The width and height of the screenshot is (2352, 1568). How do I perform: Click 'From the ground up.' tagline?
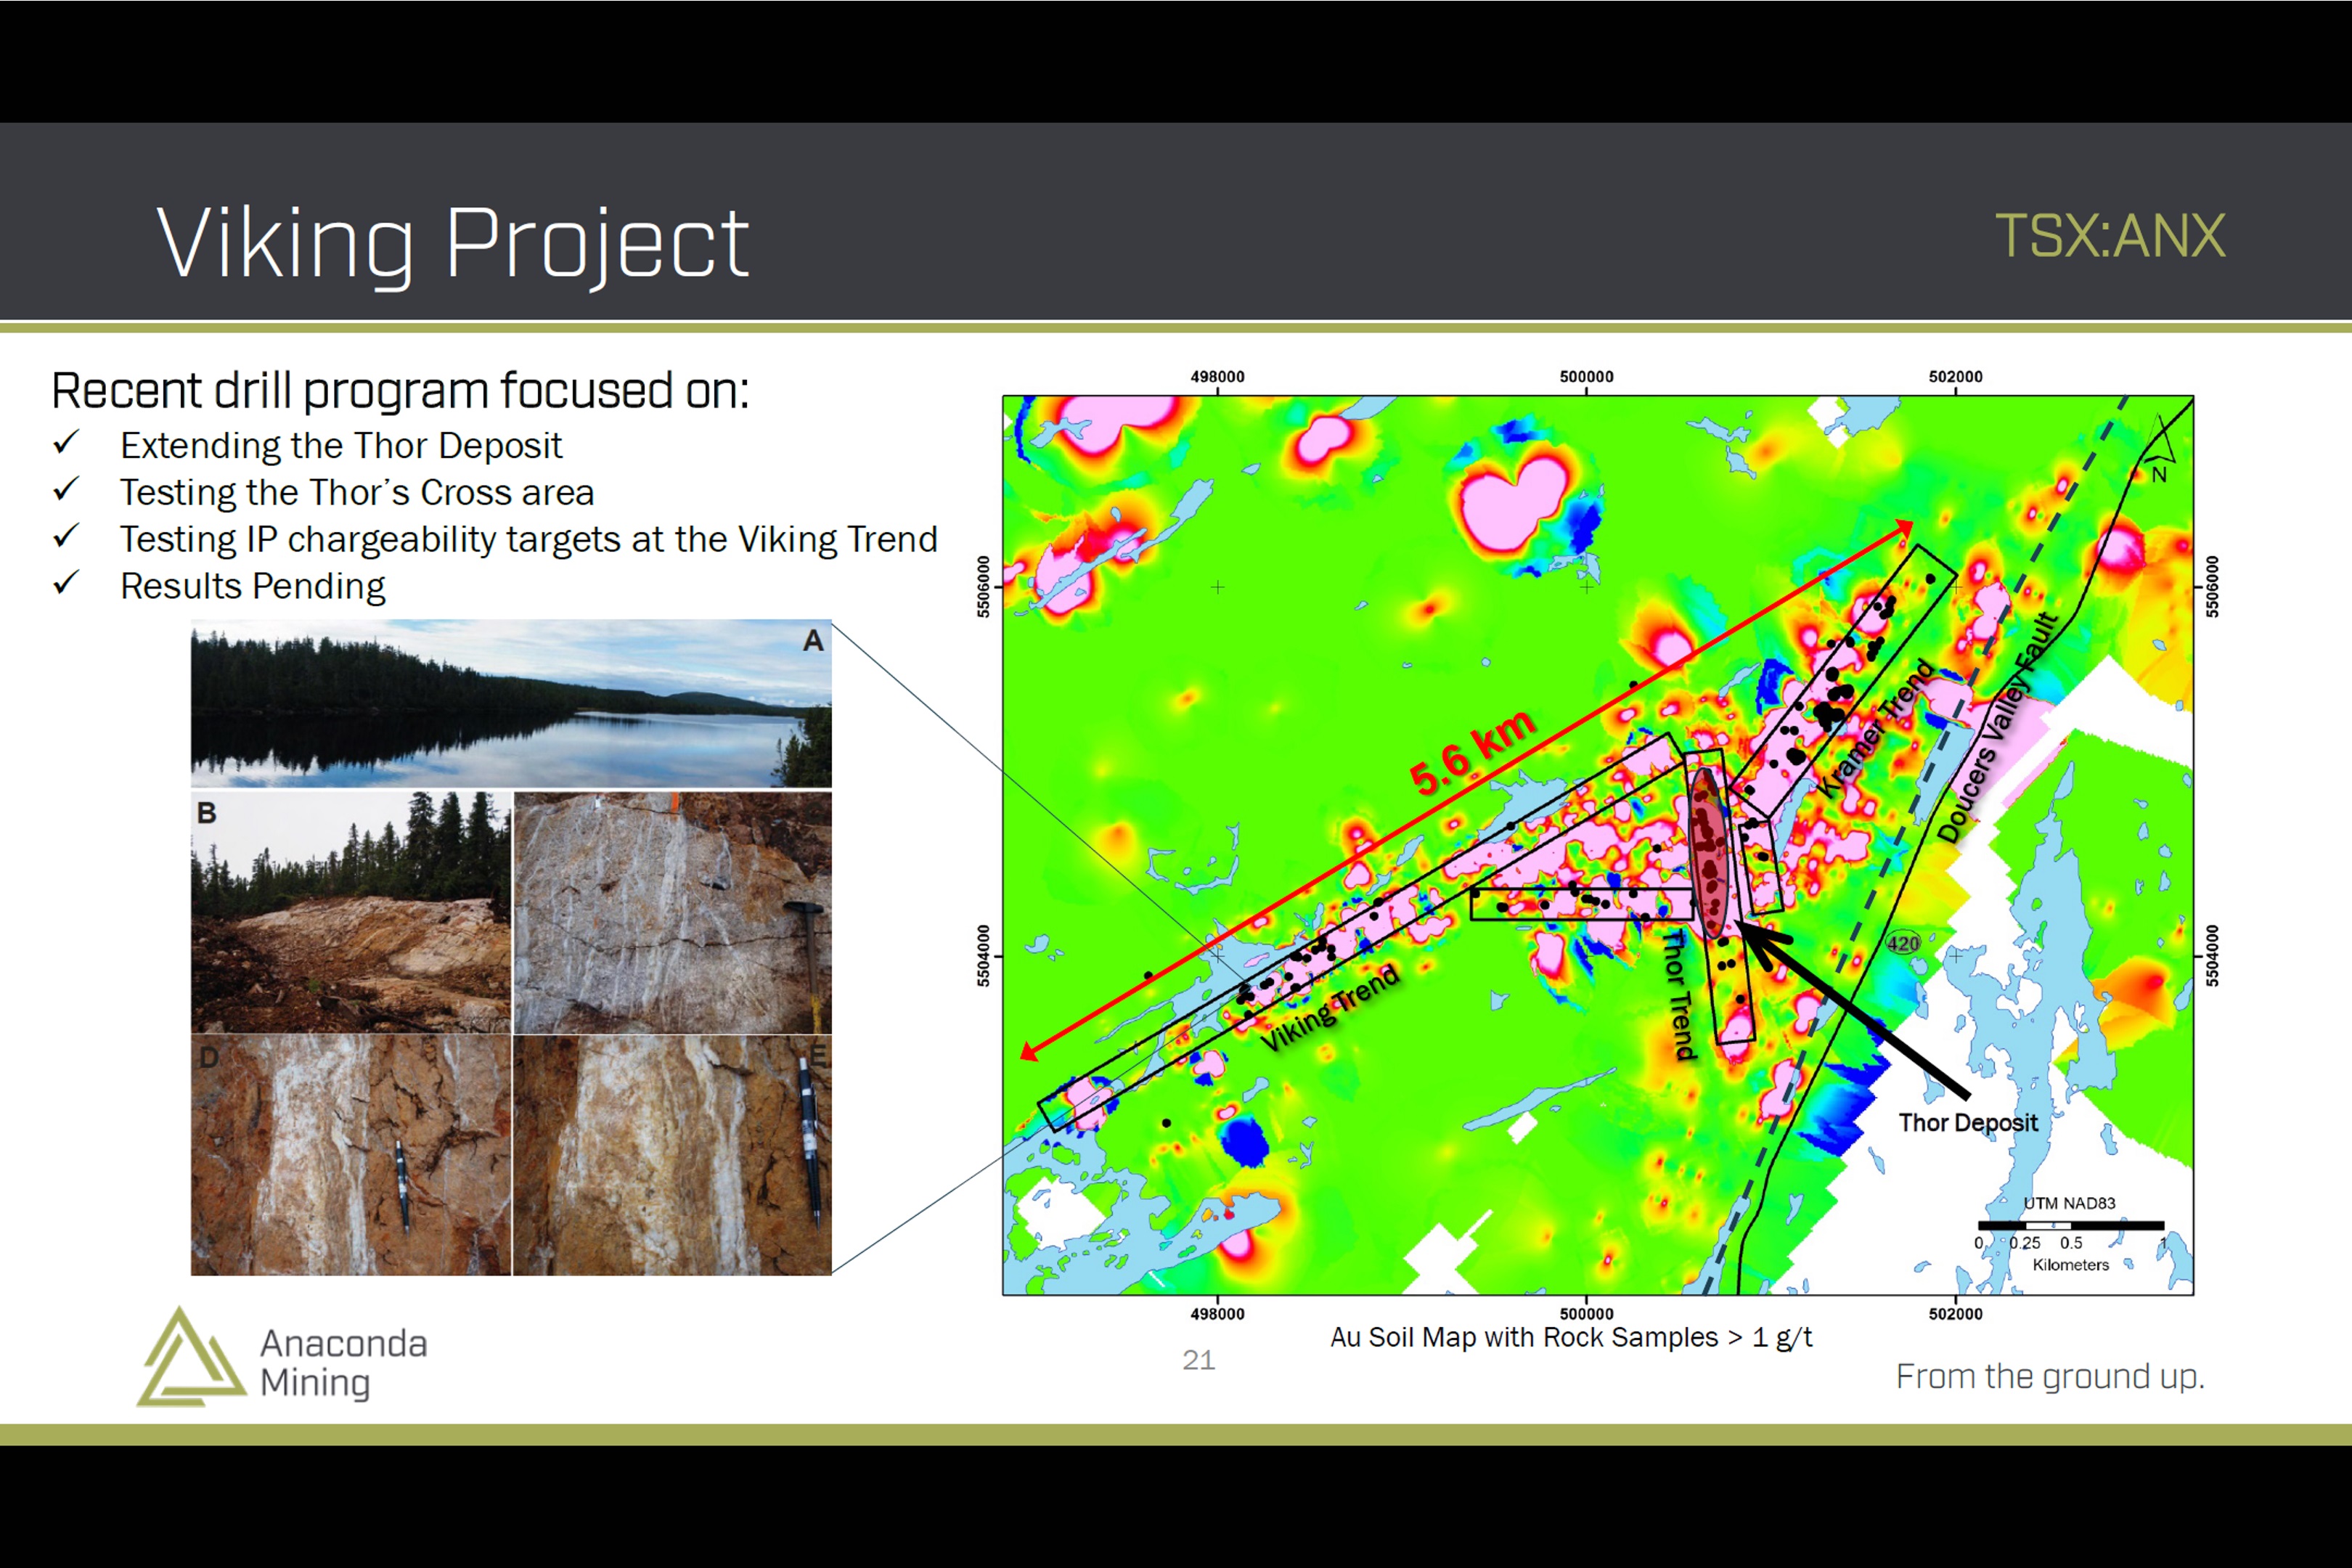[2050, 1377]
